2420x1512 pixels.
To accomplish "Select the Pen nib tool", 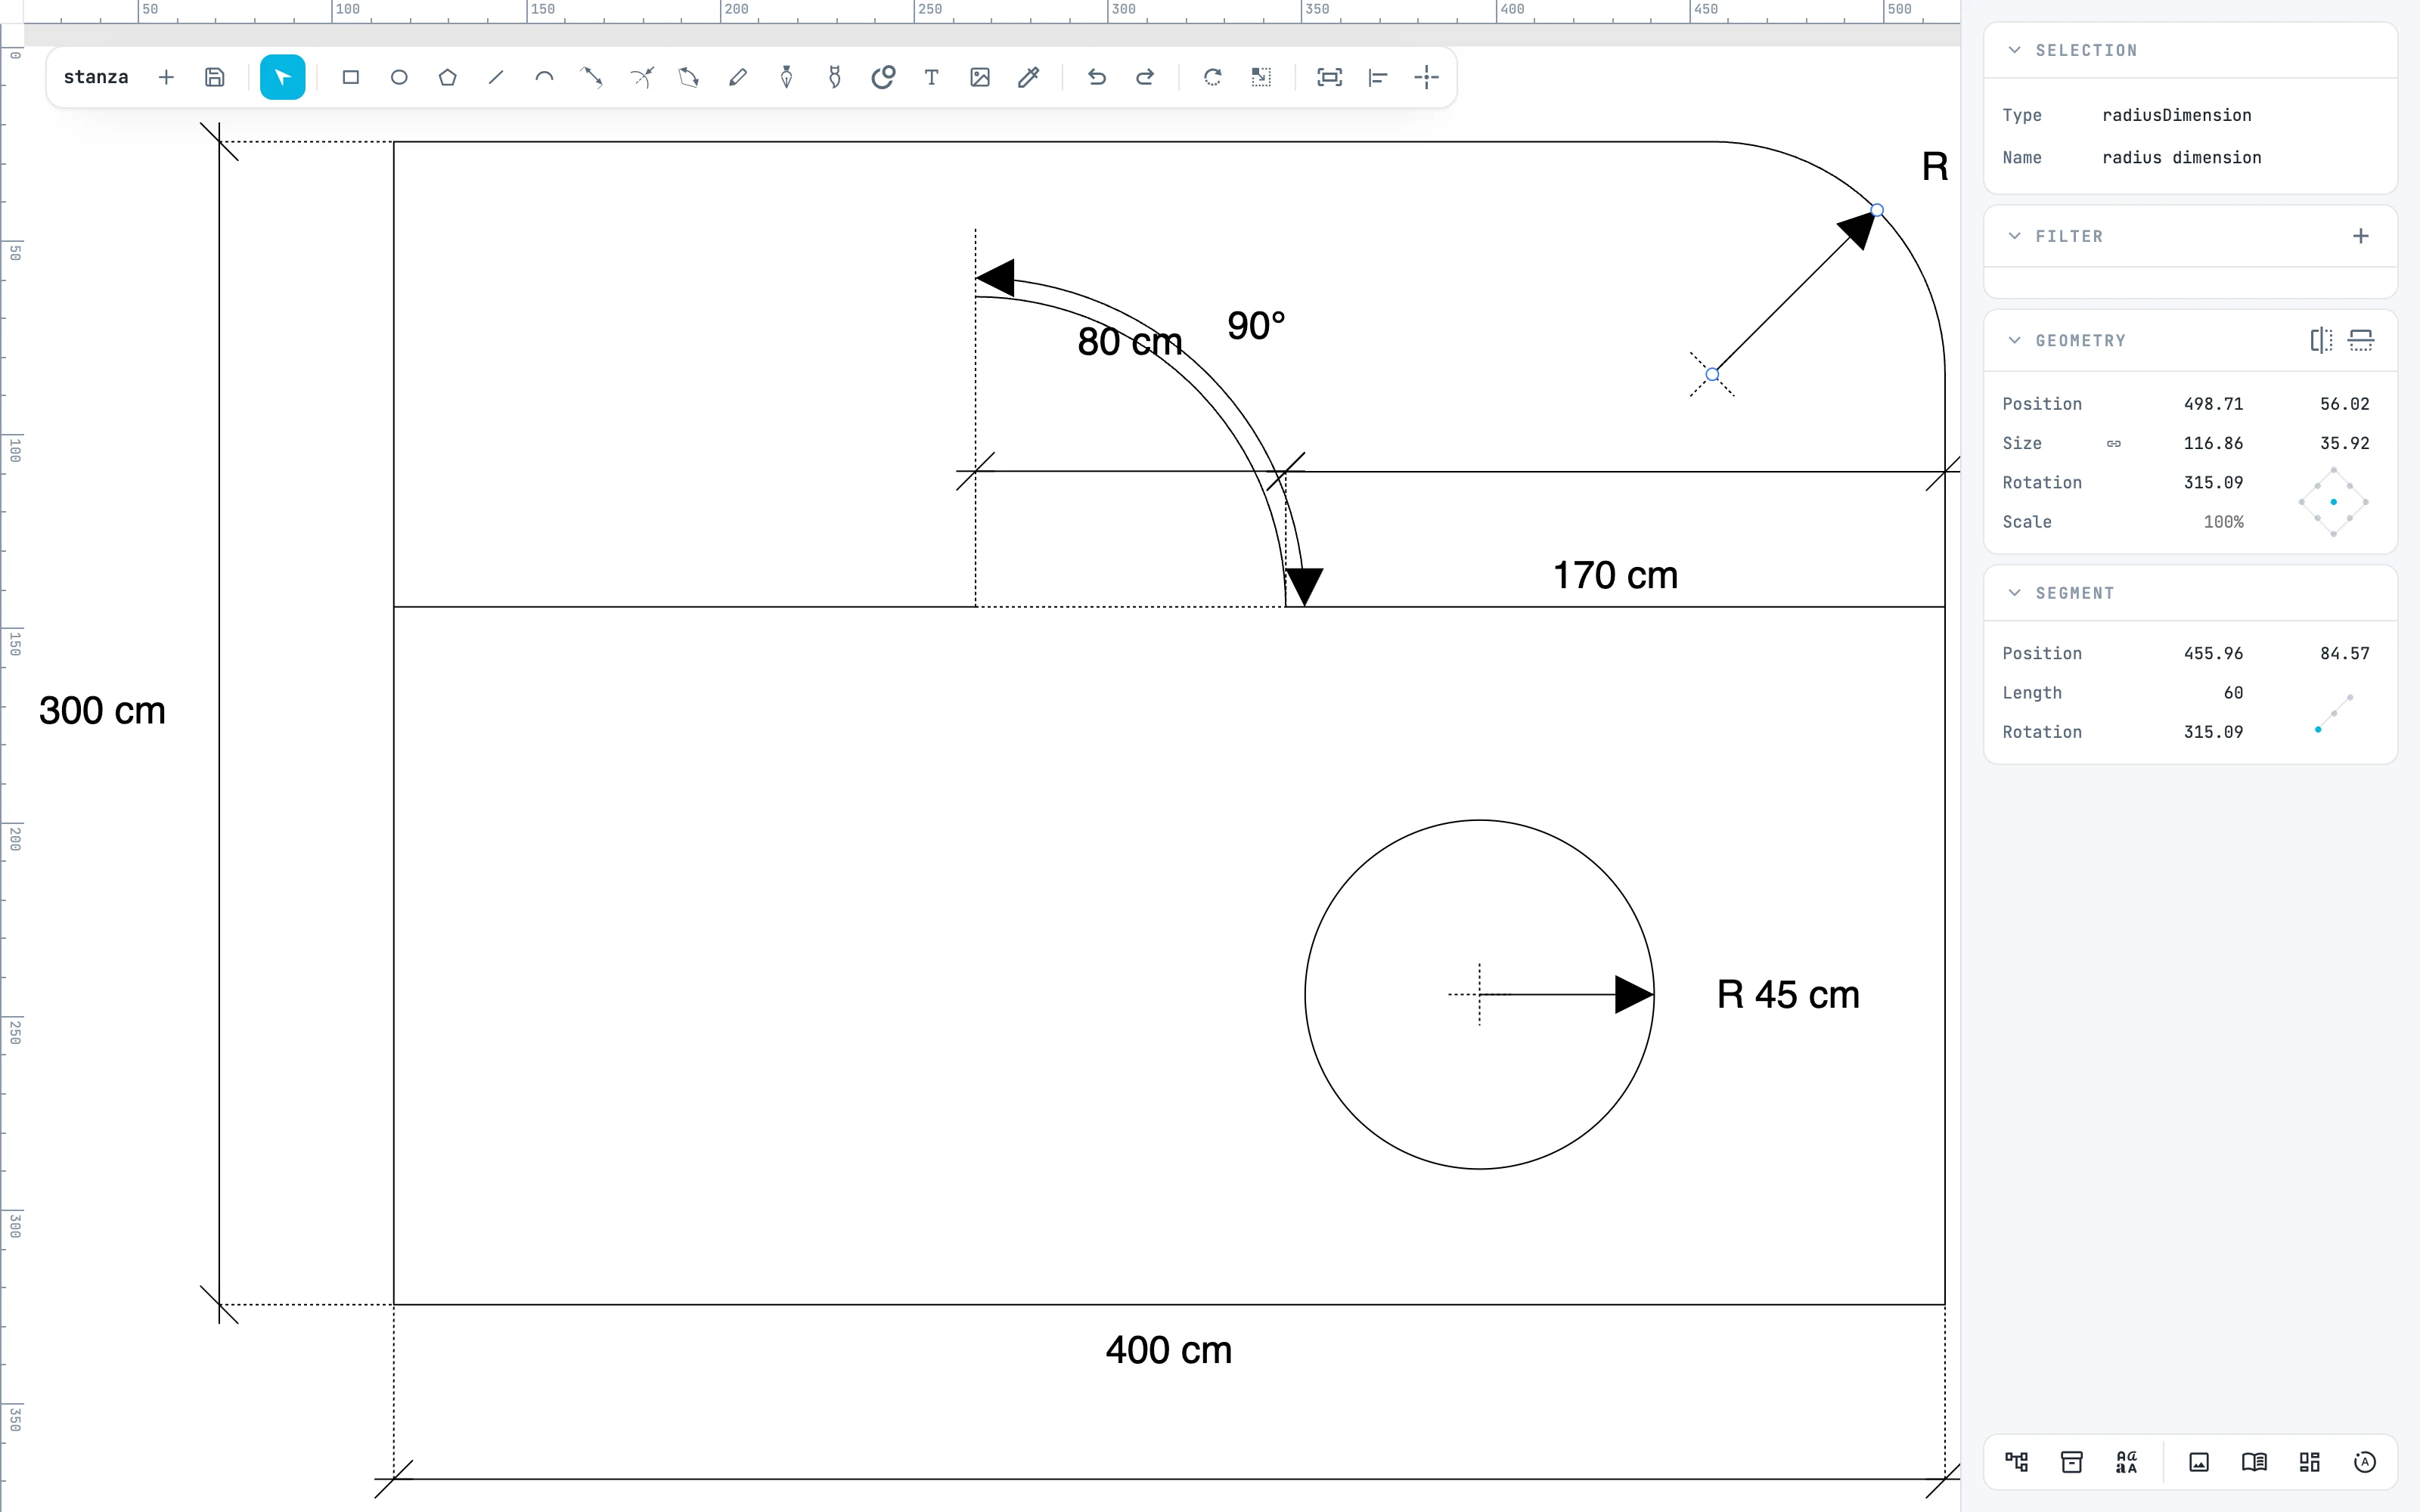I will pos(786,77).
